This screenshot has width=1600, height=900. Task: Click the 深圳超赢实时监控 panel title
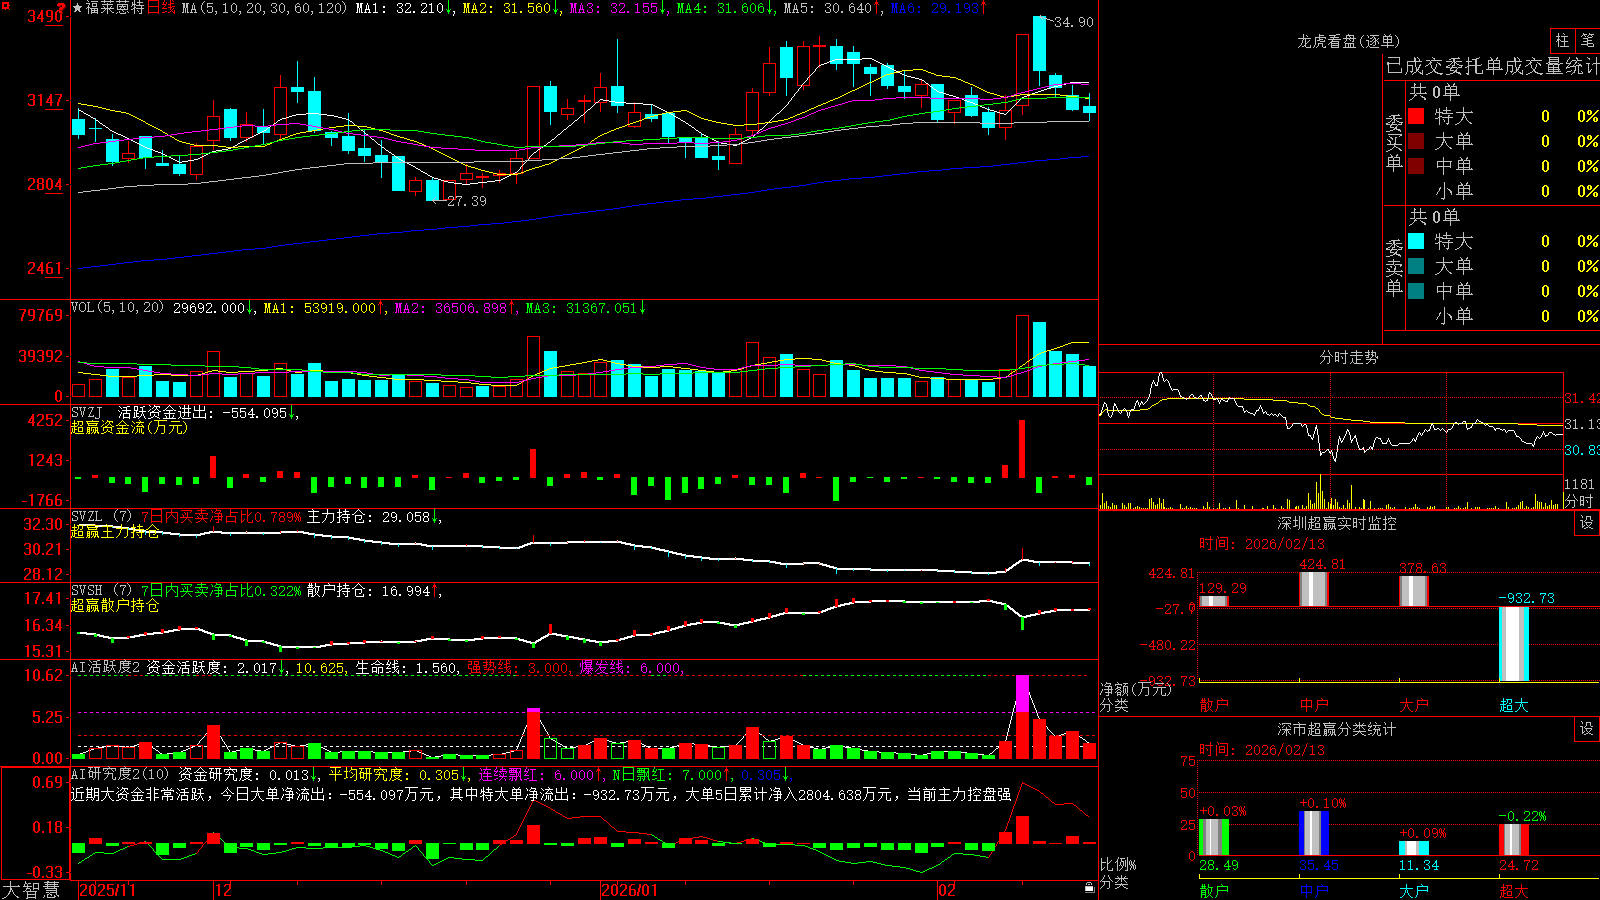(1336, 523)
